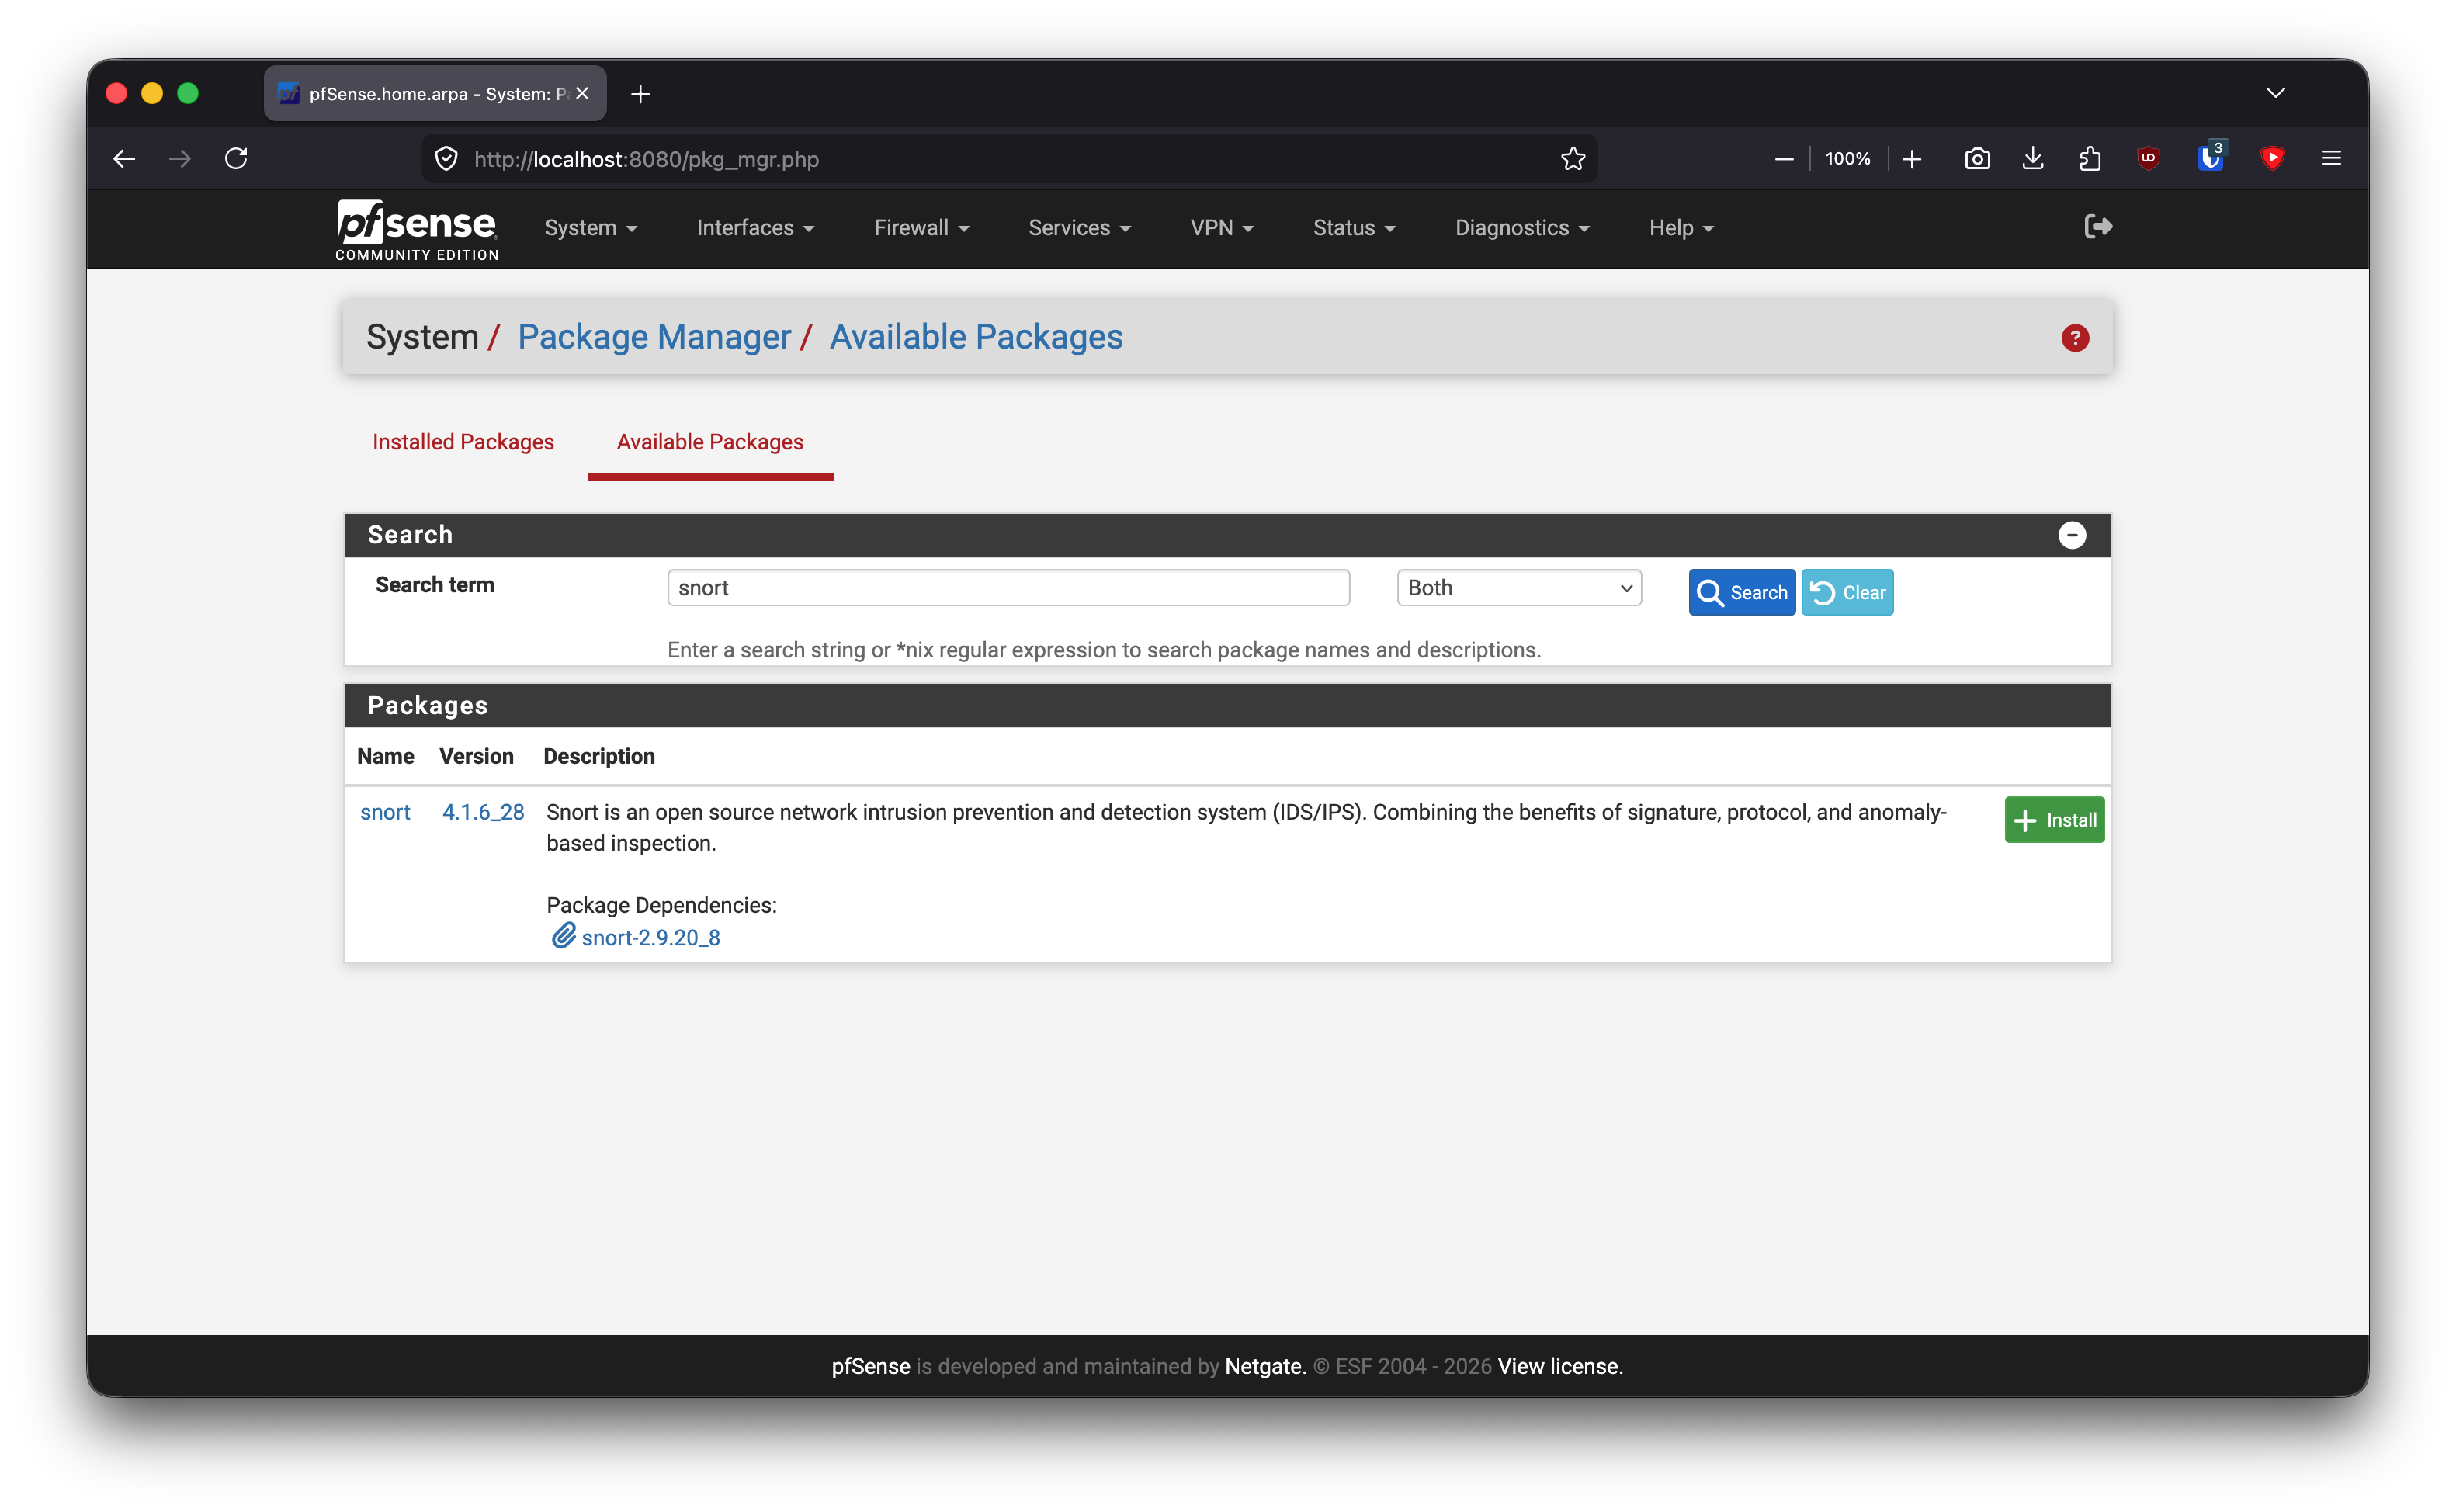Click the pfSense footer link
The height and width of the screenshot is (1512, 2456).
(871, 1366)
